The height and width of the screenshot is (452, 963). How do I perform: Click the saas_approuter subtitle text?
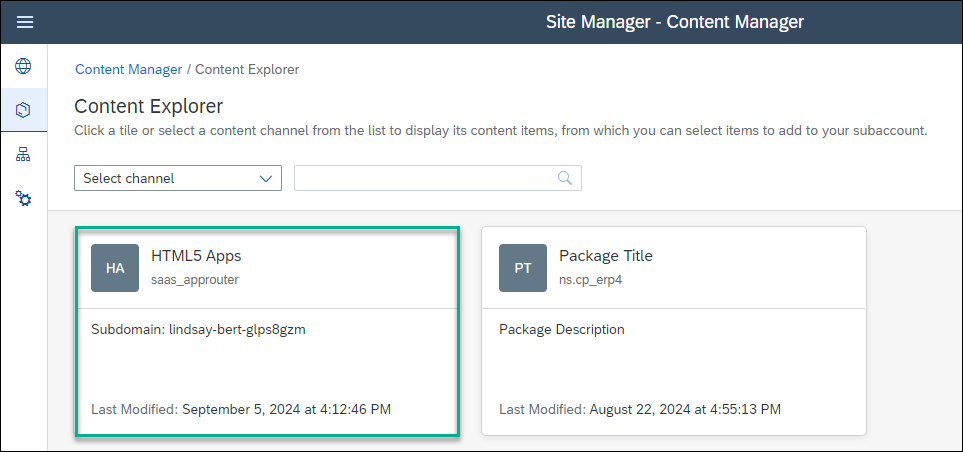[195, 279]
